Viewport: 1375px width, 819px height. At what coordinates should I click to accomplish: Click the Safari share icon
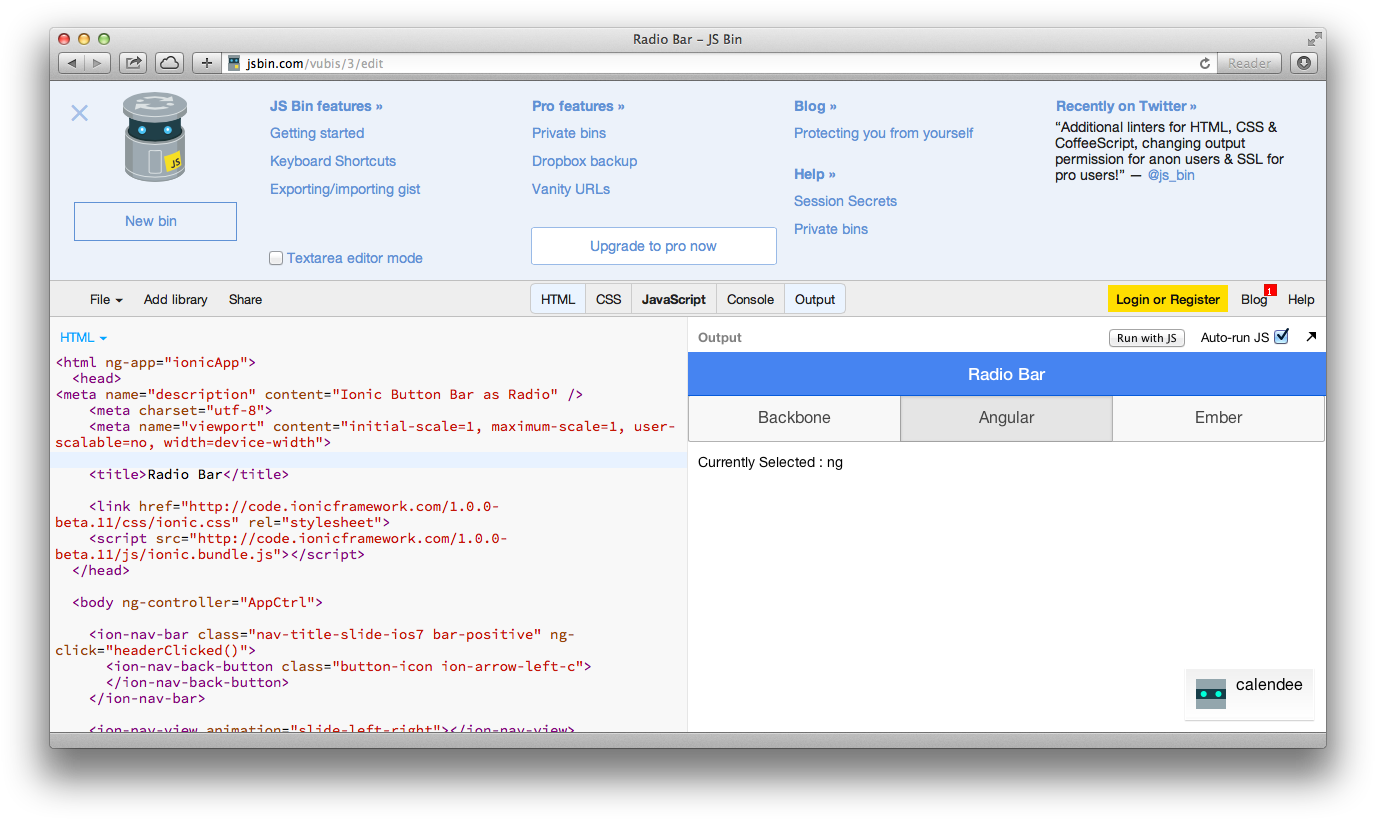pos(133,63)
